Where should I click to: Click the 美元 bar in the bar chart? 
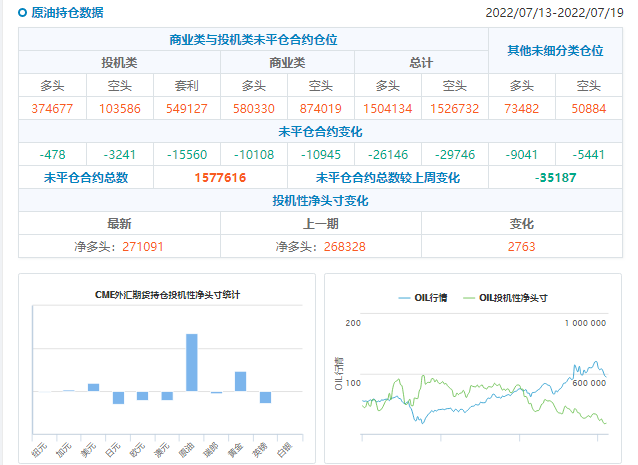(x=93, y=387)
